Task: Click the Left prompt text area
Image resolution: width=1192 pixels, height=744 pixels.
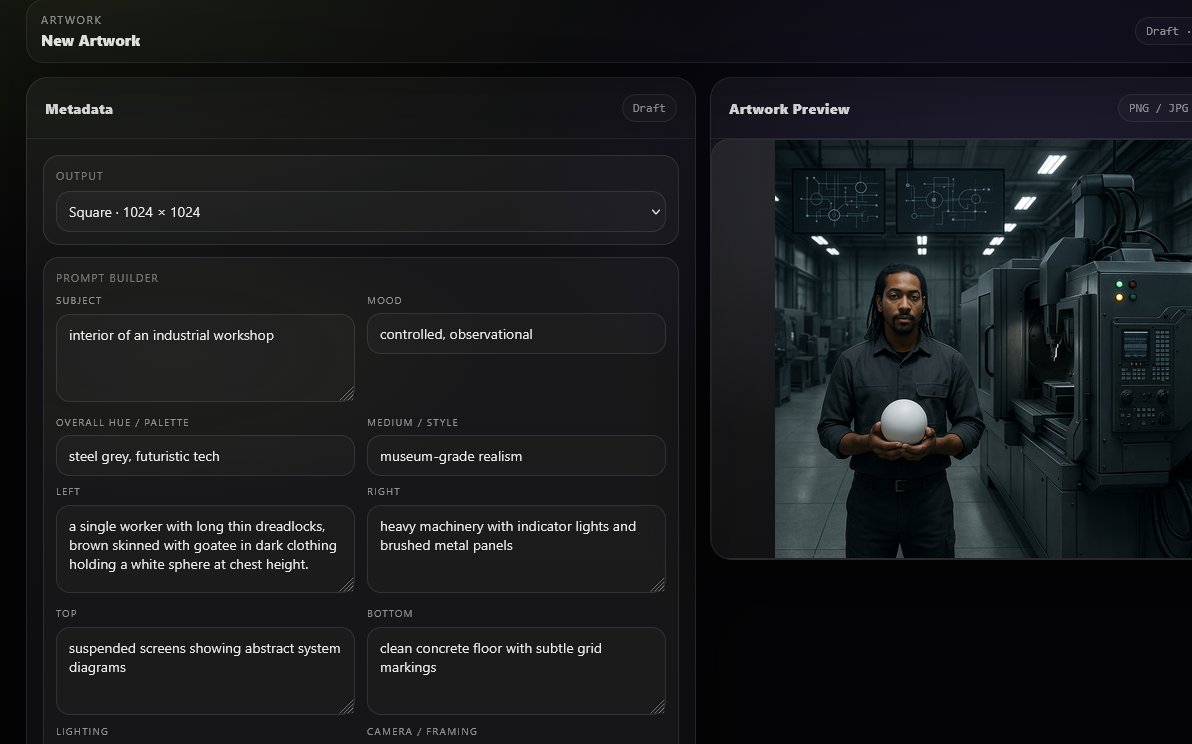Action: point(205,549)
